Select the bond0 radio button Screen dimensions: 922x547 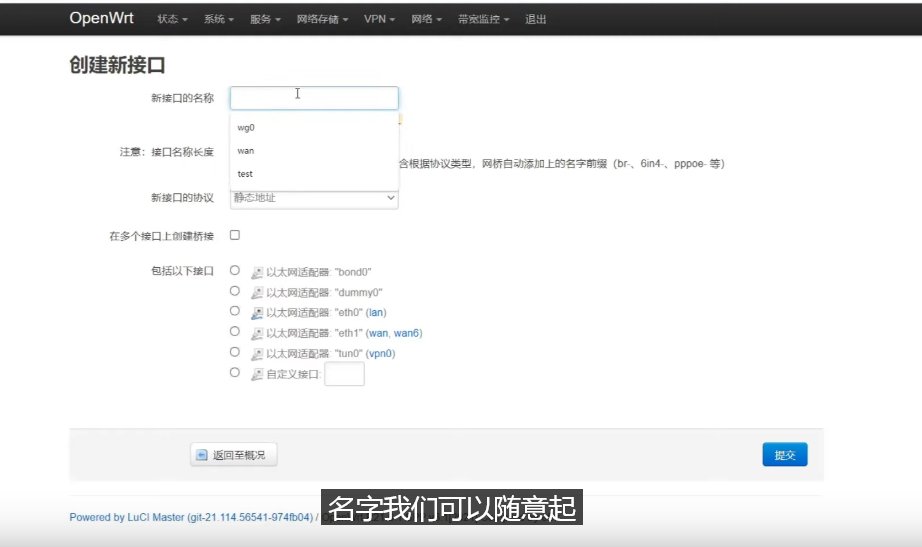(x=235, y=271)
